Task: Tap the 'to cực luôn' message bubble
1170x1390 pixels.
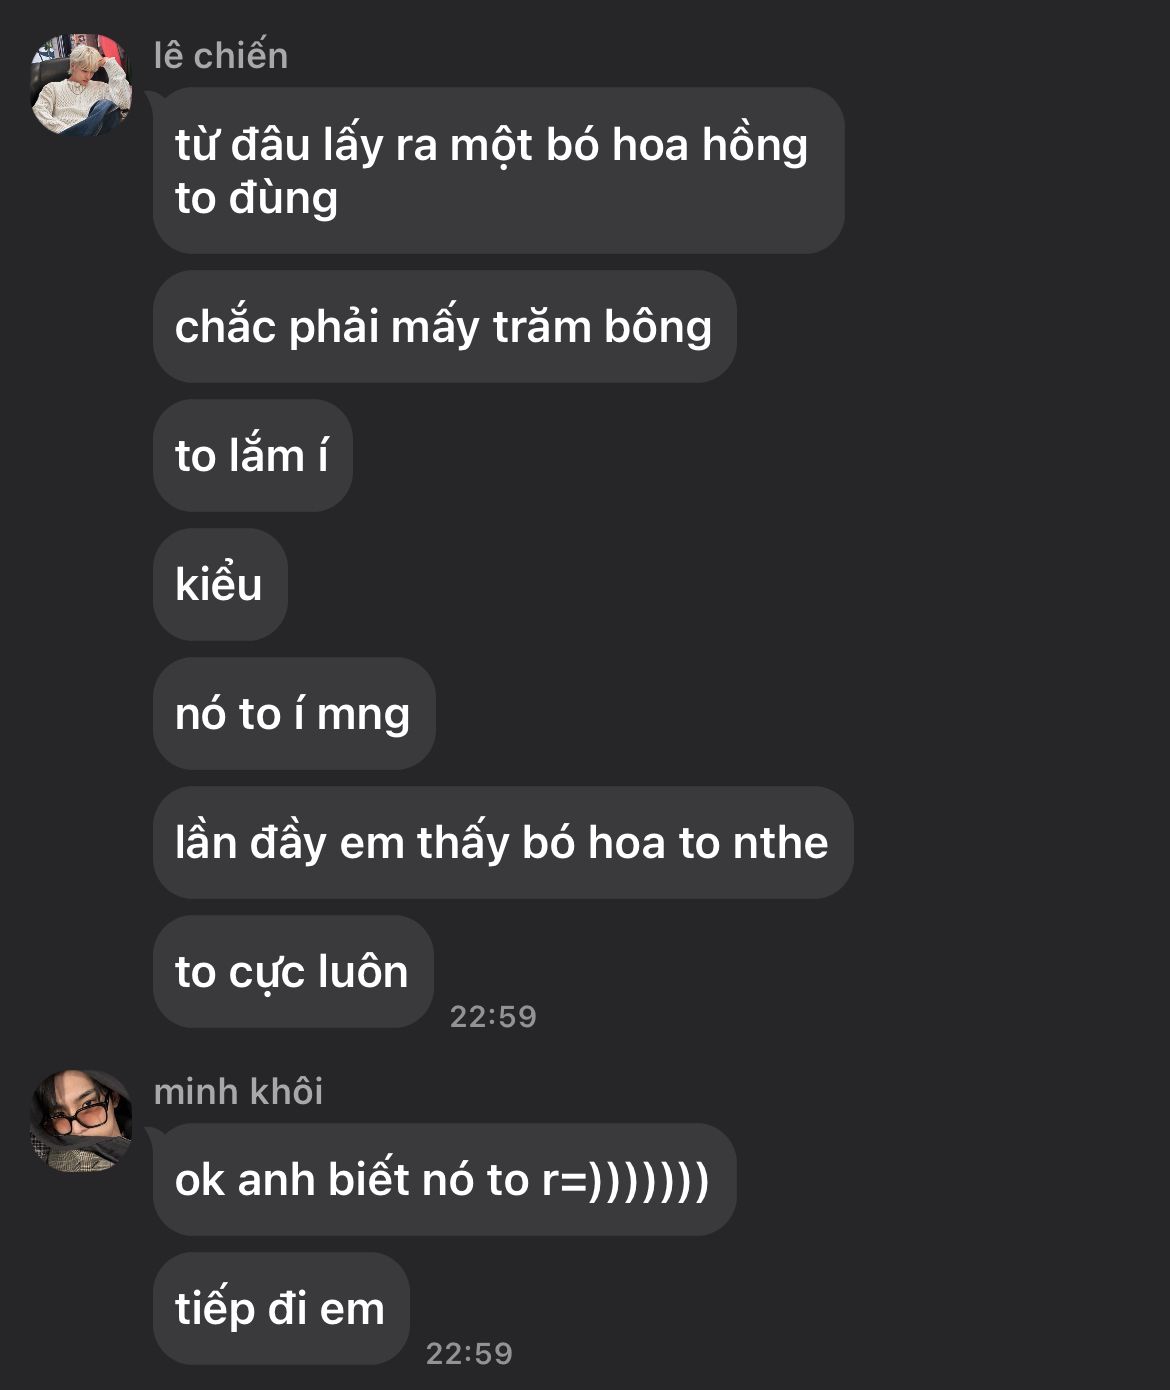Action: click(293, 972)
